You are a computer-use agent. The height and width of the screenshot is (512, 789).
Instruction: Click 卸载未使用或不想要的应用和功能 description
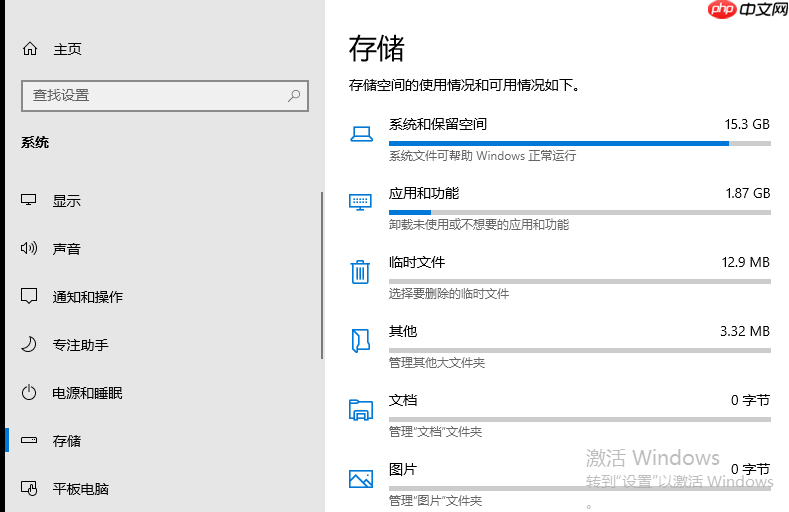coord(479,225)
